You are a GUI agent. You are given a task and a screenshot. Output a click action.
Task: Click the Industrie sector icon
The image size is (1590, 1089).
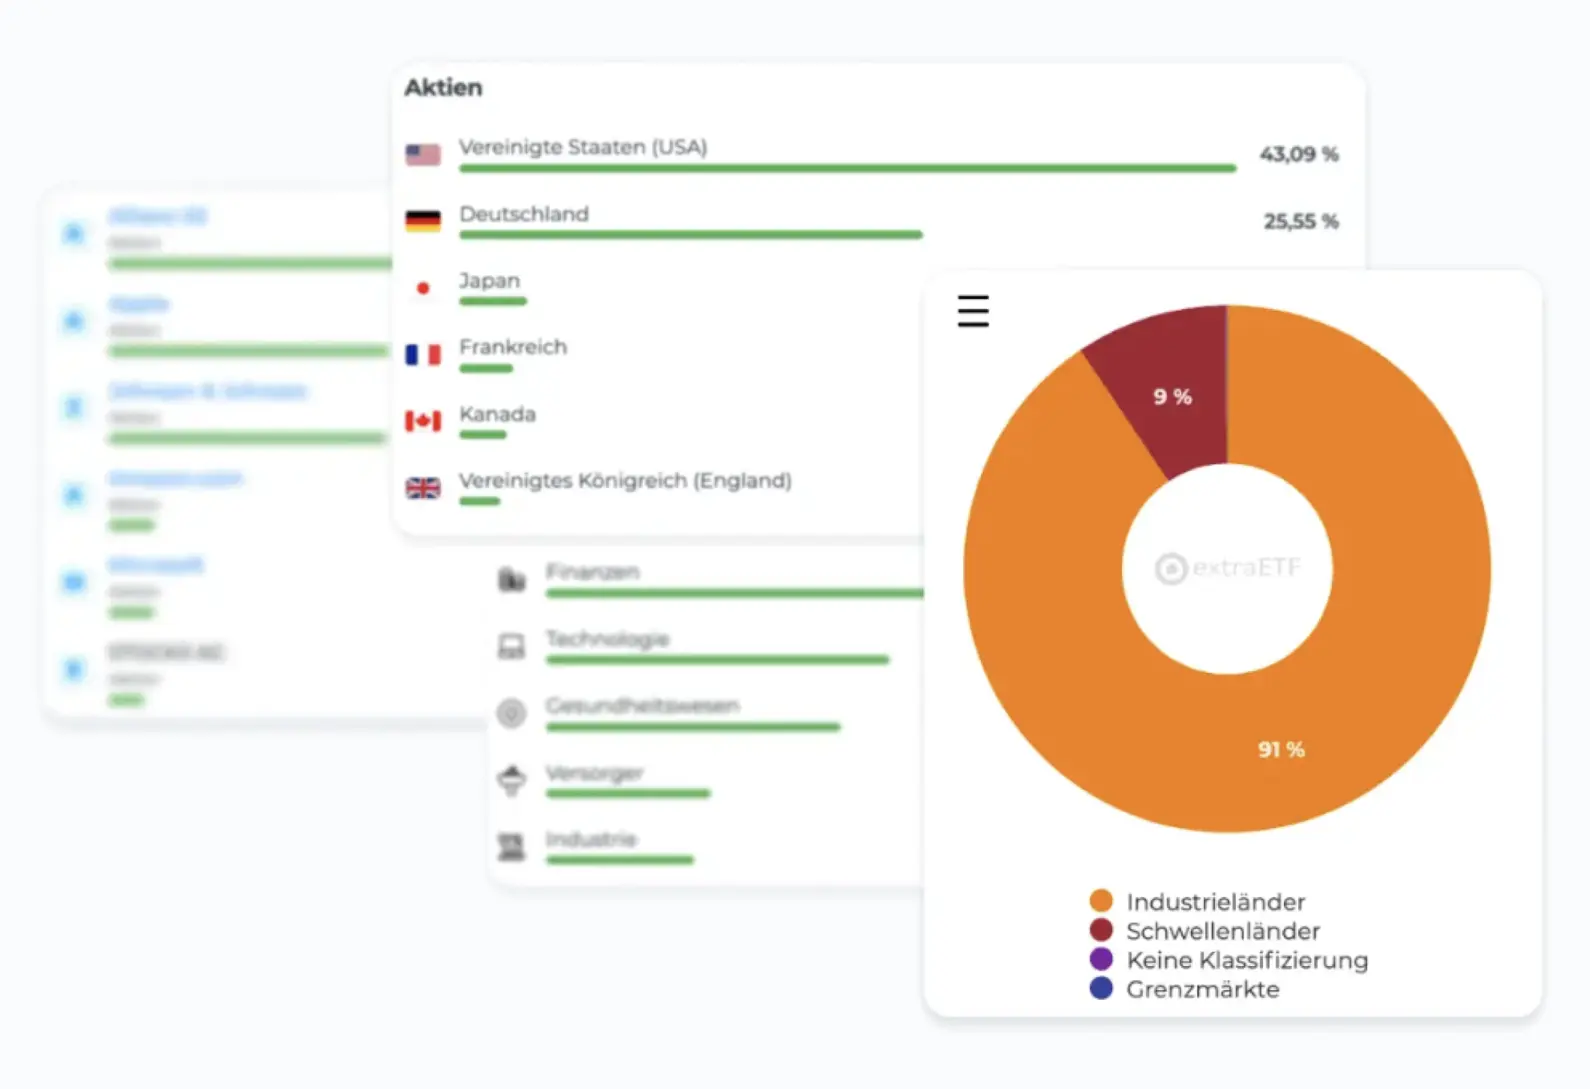pos(512,847)
